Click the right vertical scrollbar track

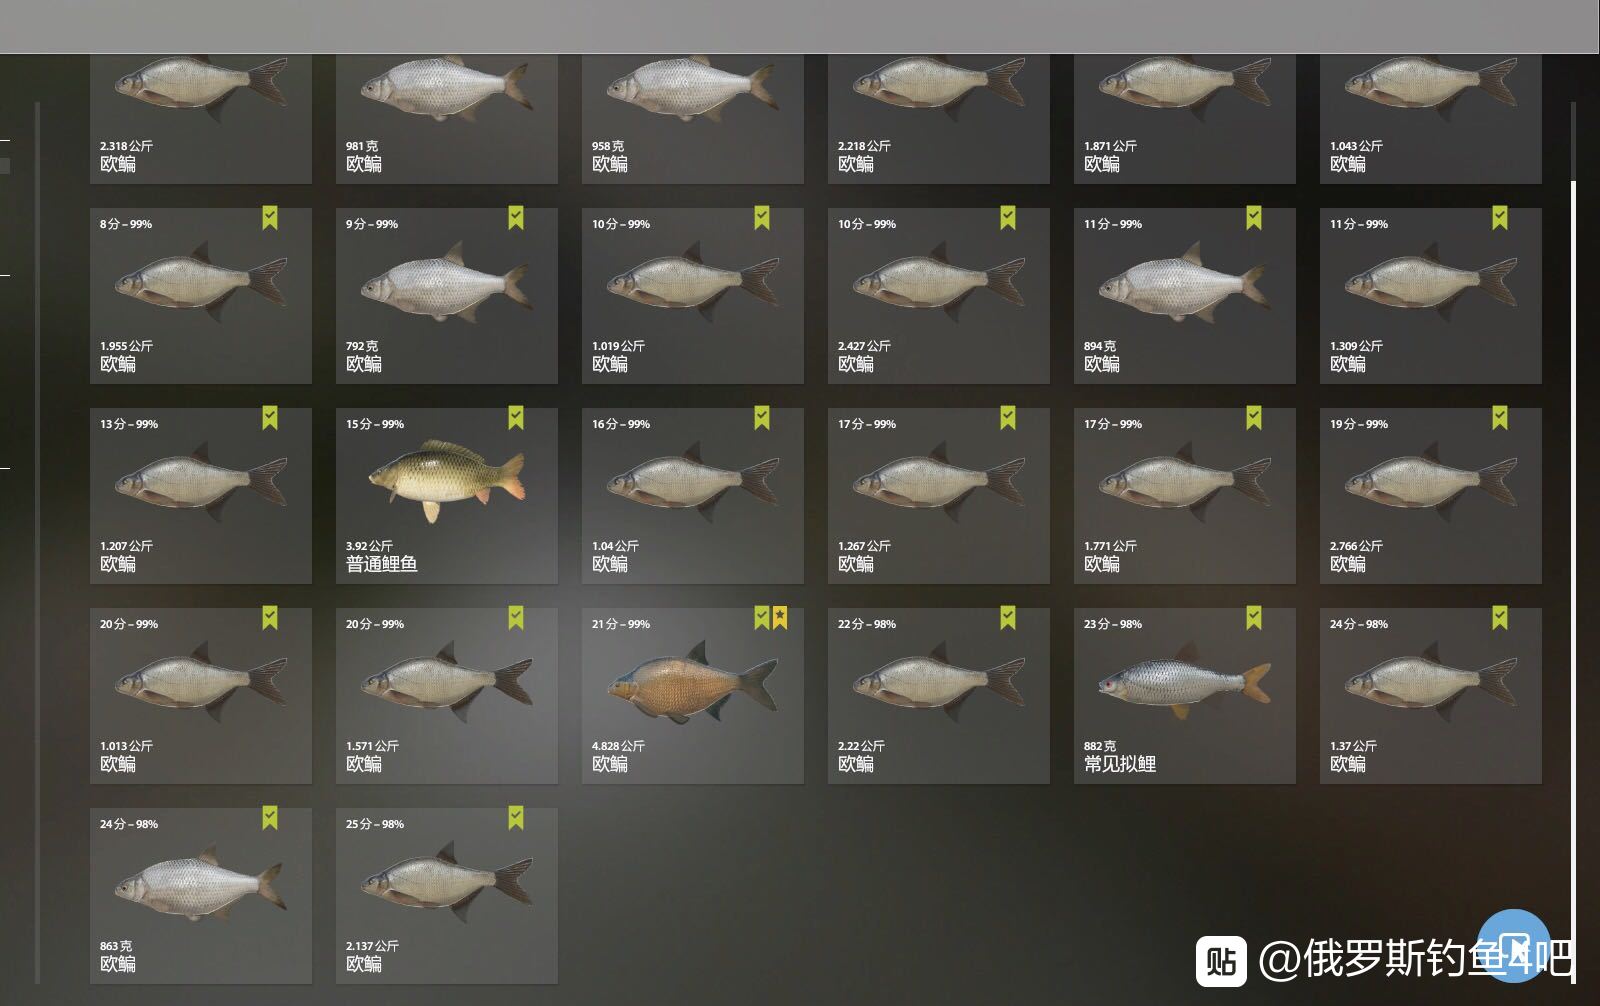pyautogui.click(x=1573, y=540)
